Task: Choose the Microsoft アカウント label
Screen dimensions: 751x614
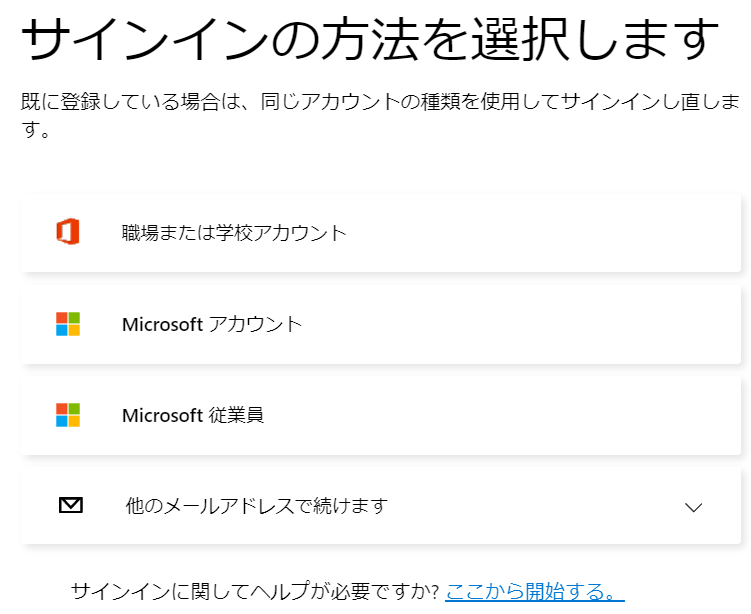Action: 212,324
